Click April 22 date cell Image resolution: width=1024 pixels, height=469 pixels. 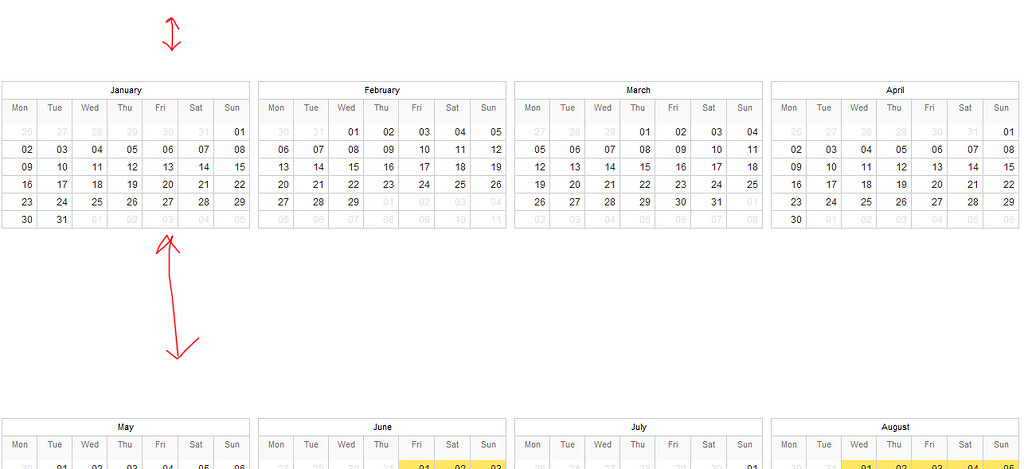coord(1001,185)
